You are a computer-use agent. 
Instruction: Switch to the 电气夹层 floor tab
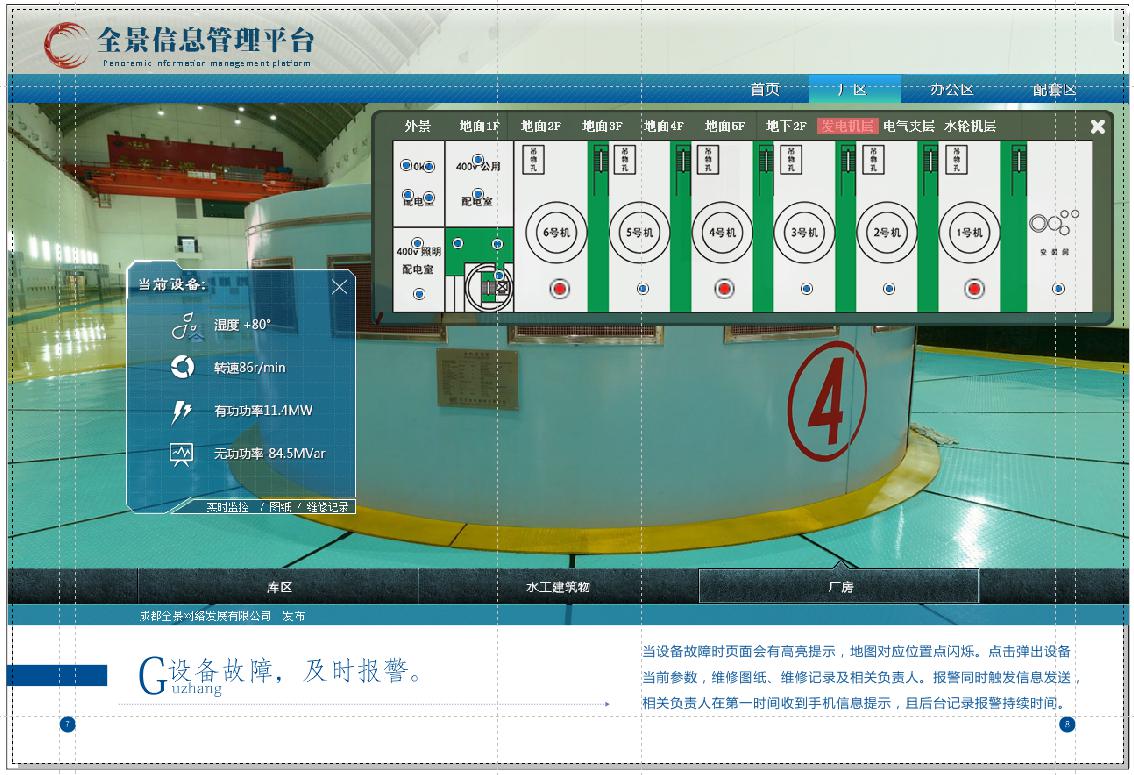pyautogui.click(x=909, y=127)
